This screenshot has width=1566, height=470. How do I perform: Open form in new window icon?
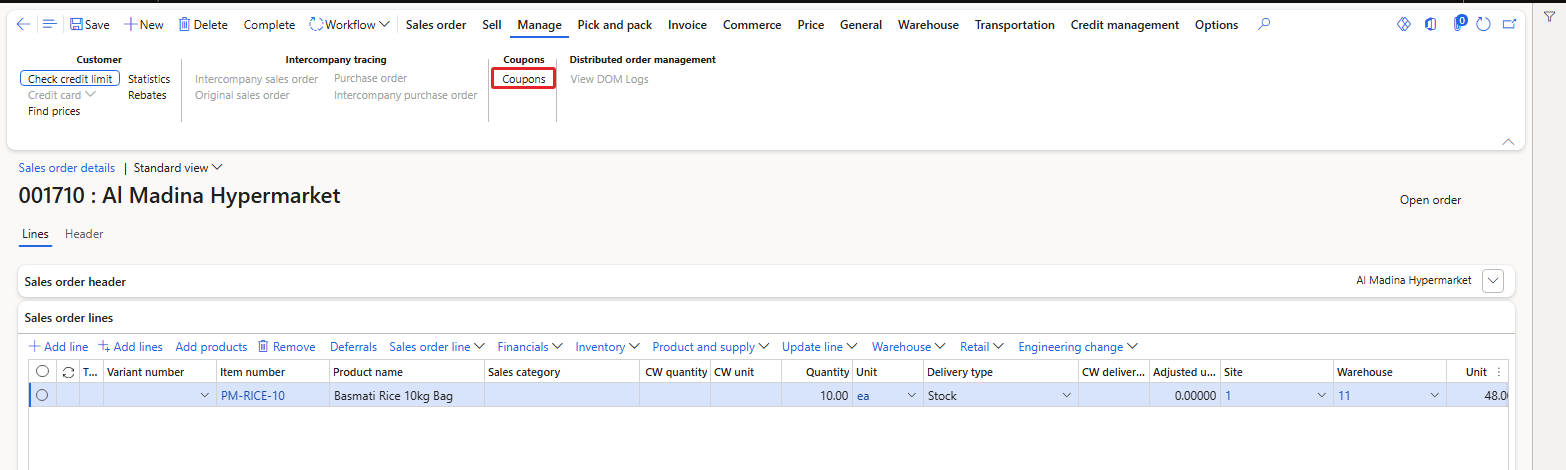click(1509, 24)
